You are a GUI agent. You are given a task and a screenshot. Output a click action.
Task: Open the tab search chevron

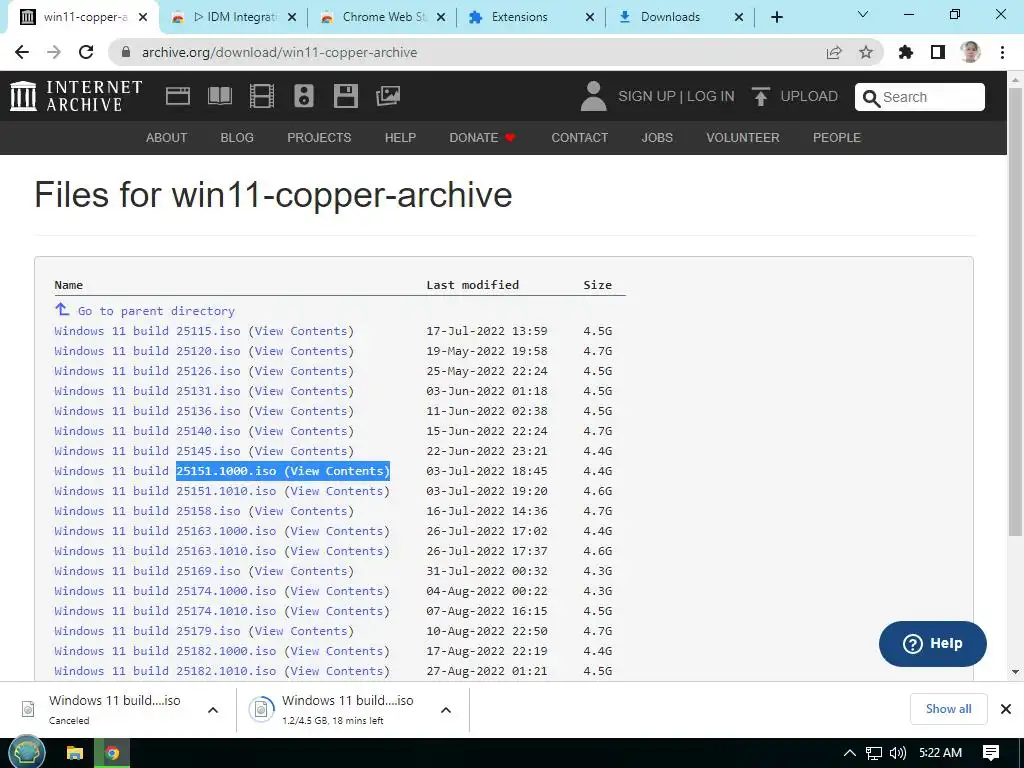pos(863,14)
